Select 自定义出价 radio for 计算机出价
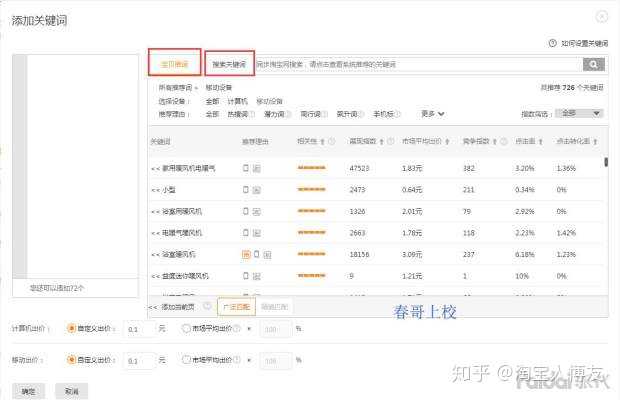The width and height of the screenshot is (620, 400). pos(70,329)
